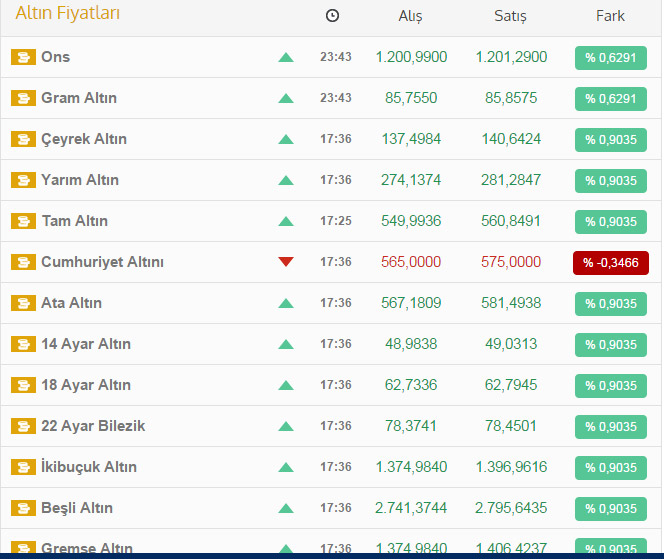The width and height of the screenshot is (664, 559).
Task: Click the green % 0,6291 badge for Ons
Action: click(x=610, y=57)
